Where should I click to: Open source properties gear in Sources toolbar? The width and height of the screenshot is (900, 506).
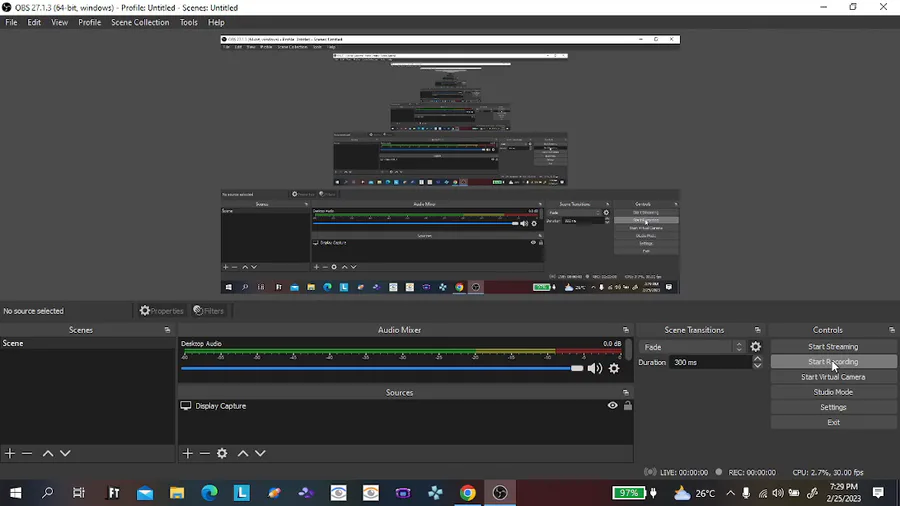coord(222,453)
